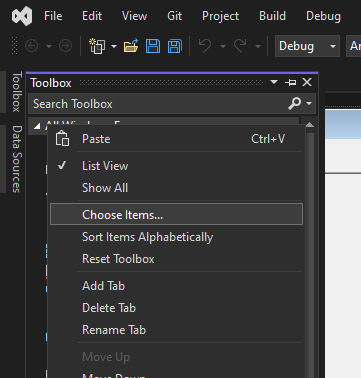Click the Paste clipboard icon

click(x=62, y=139)
